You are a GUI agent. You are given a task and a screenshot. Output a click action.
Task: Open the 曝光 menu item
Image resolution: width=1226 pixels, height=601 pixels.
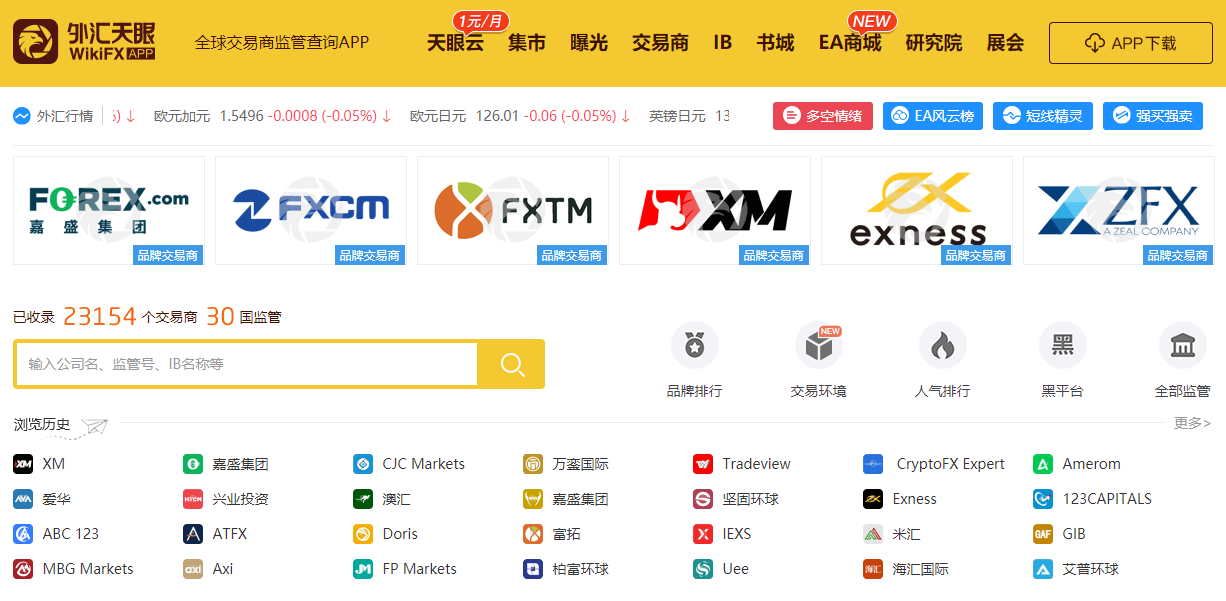point(589,43)
